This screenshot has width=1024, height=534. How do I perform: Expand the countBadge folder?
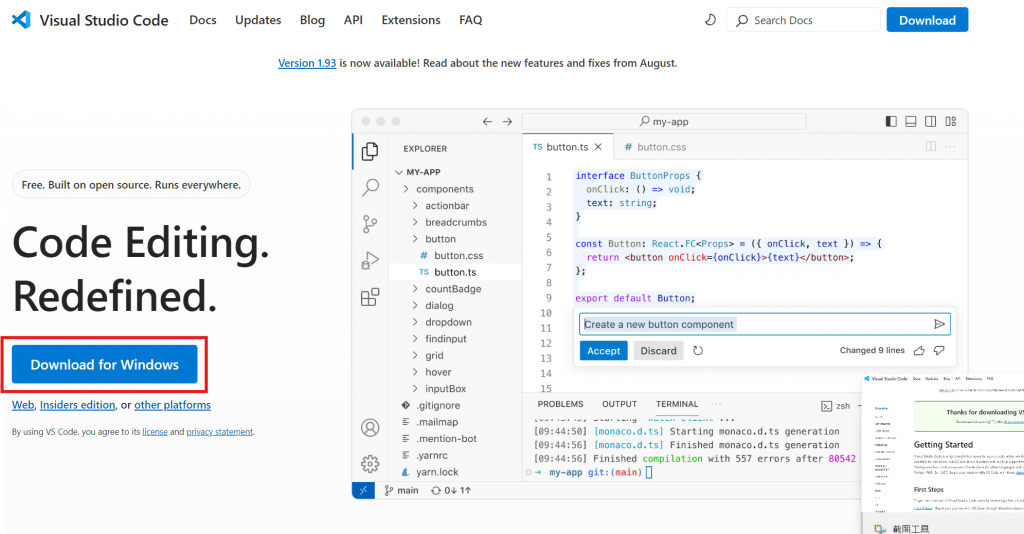pyautogui.click(x=415, y=289)
